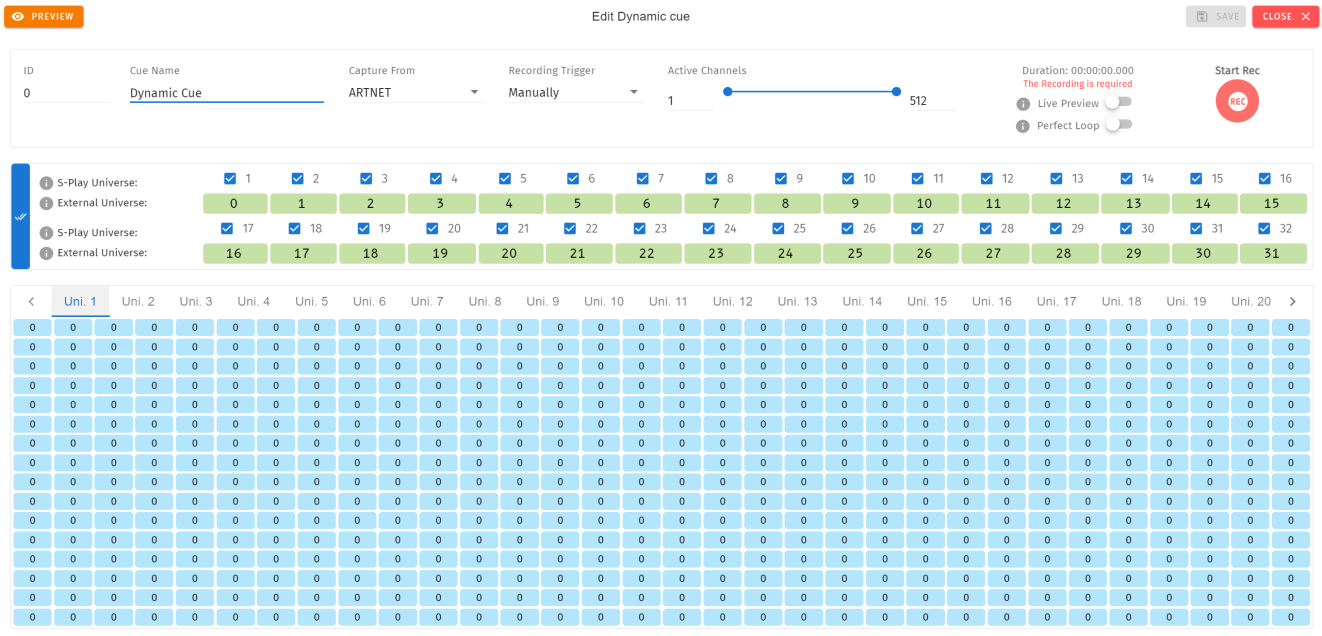Click info icon next to second External Universe
This screenshot has height=636, width=1322.
tap(46, 253)
